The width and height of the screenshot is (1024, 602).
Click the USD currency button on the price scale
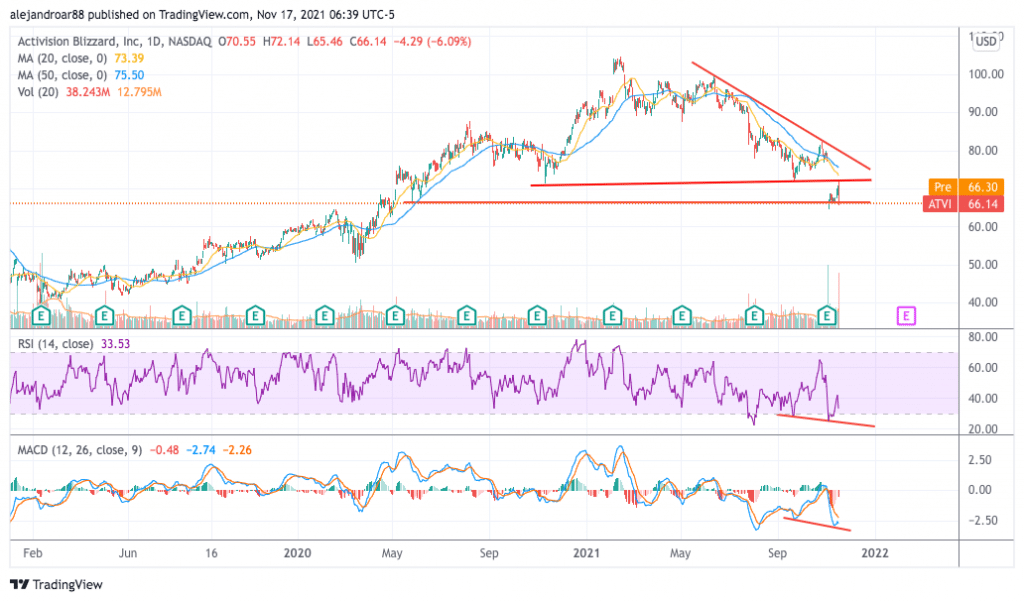(985, 41)
